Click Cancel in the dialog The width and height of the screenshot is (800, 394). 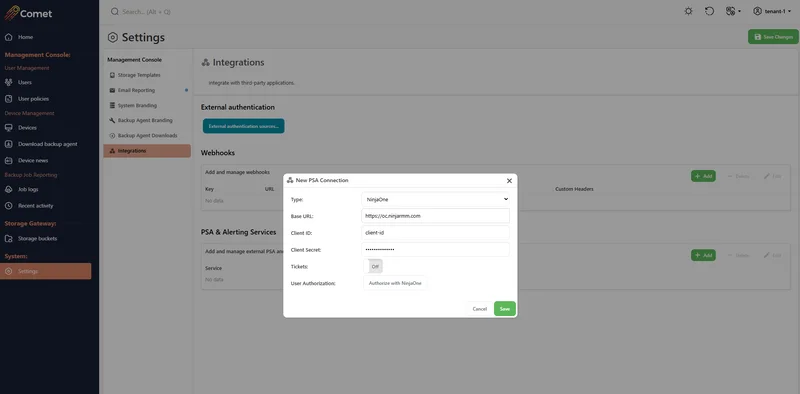point(480,309)
